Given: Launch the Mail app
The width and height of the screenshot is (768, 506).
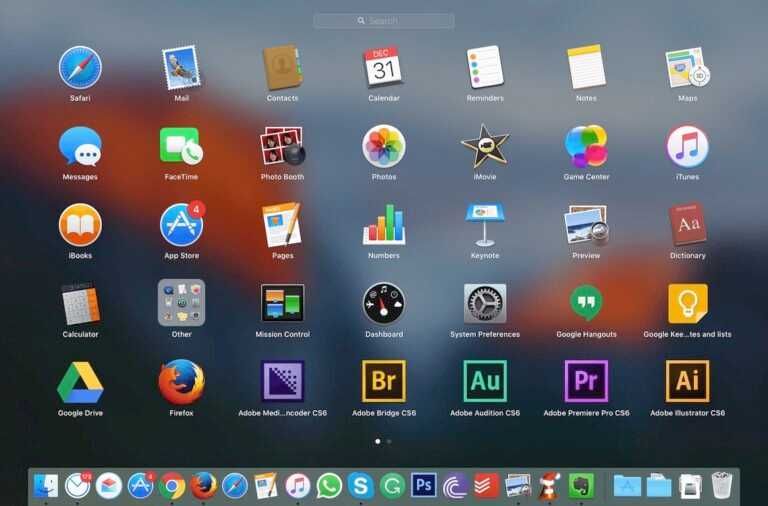Looking at the screenshot, I should [x=181, y=68].
